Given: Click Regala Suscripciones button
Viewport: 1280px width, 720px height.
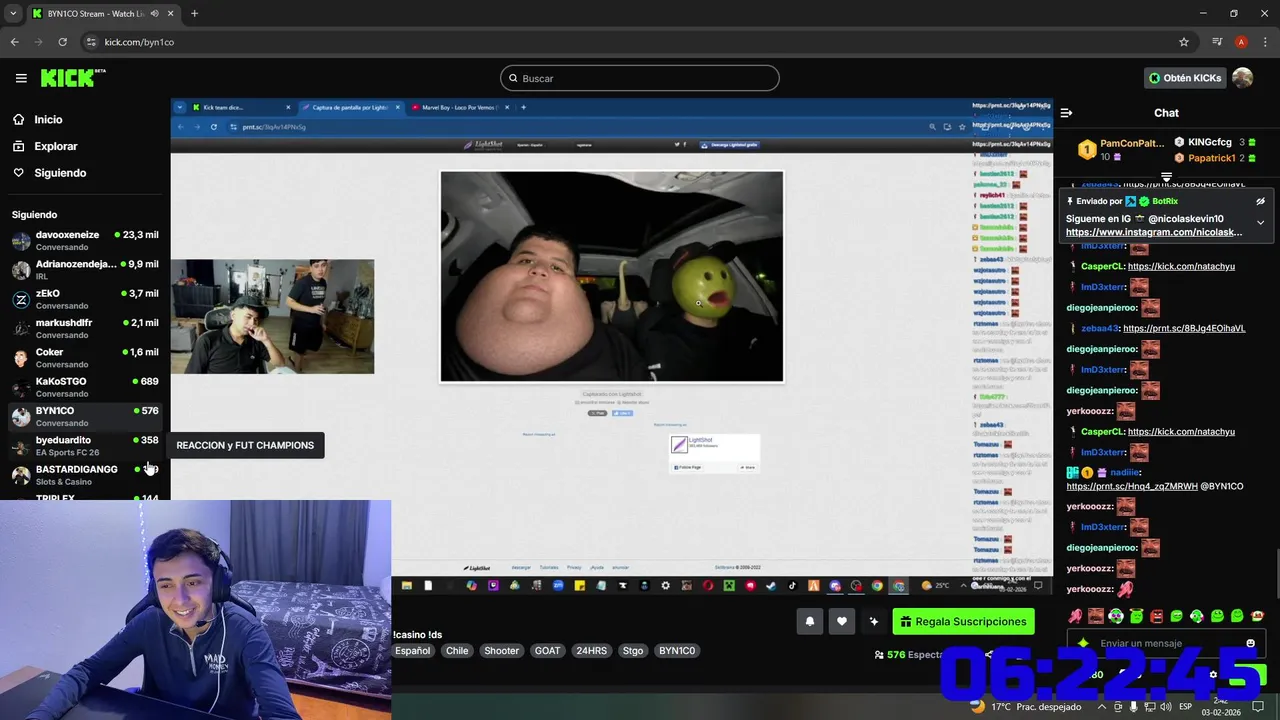Looking at the screenshot, I should (x=963, y=621).
